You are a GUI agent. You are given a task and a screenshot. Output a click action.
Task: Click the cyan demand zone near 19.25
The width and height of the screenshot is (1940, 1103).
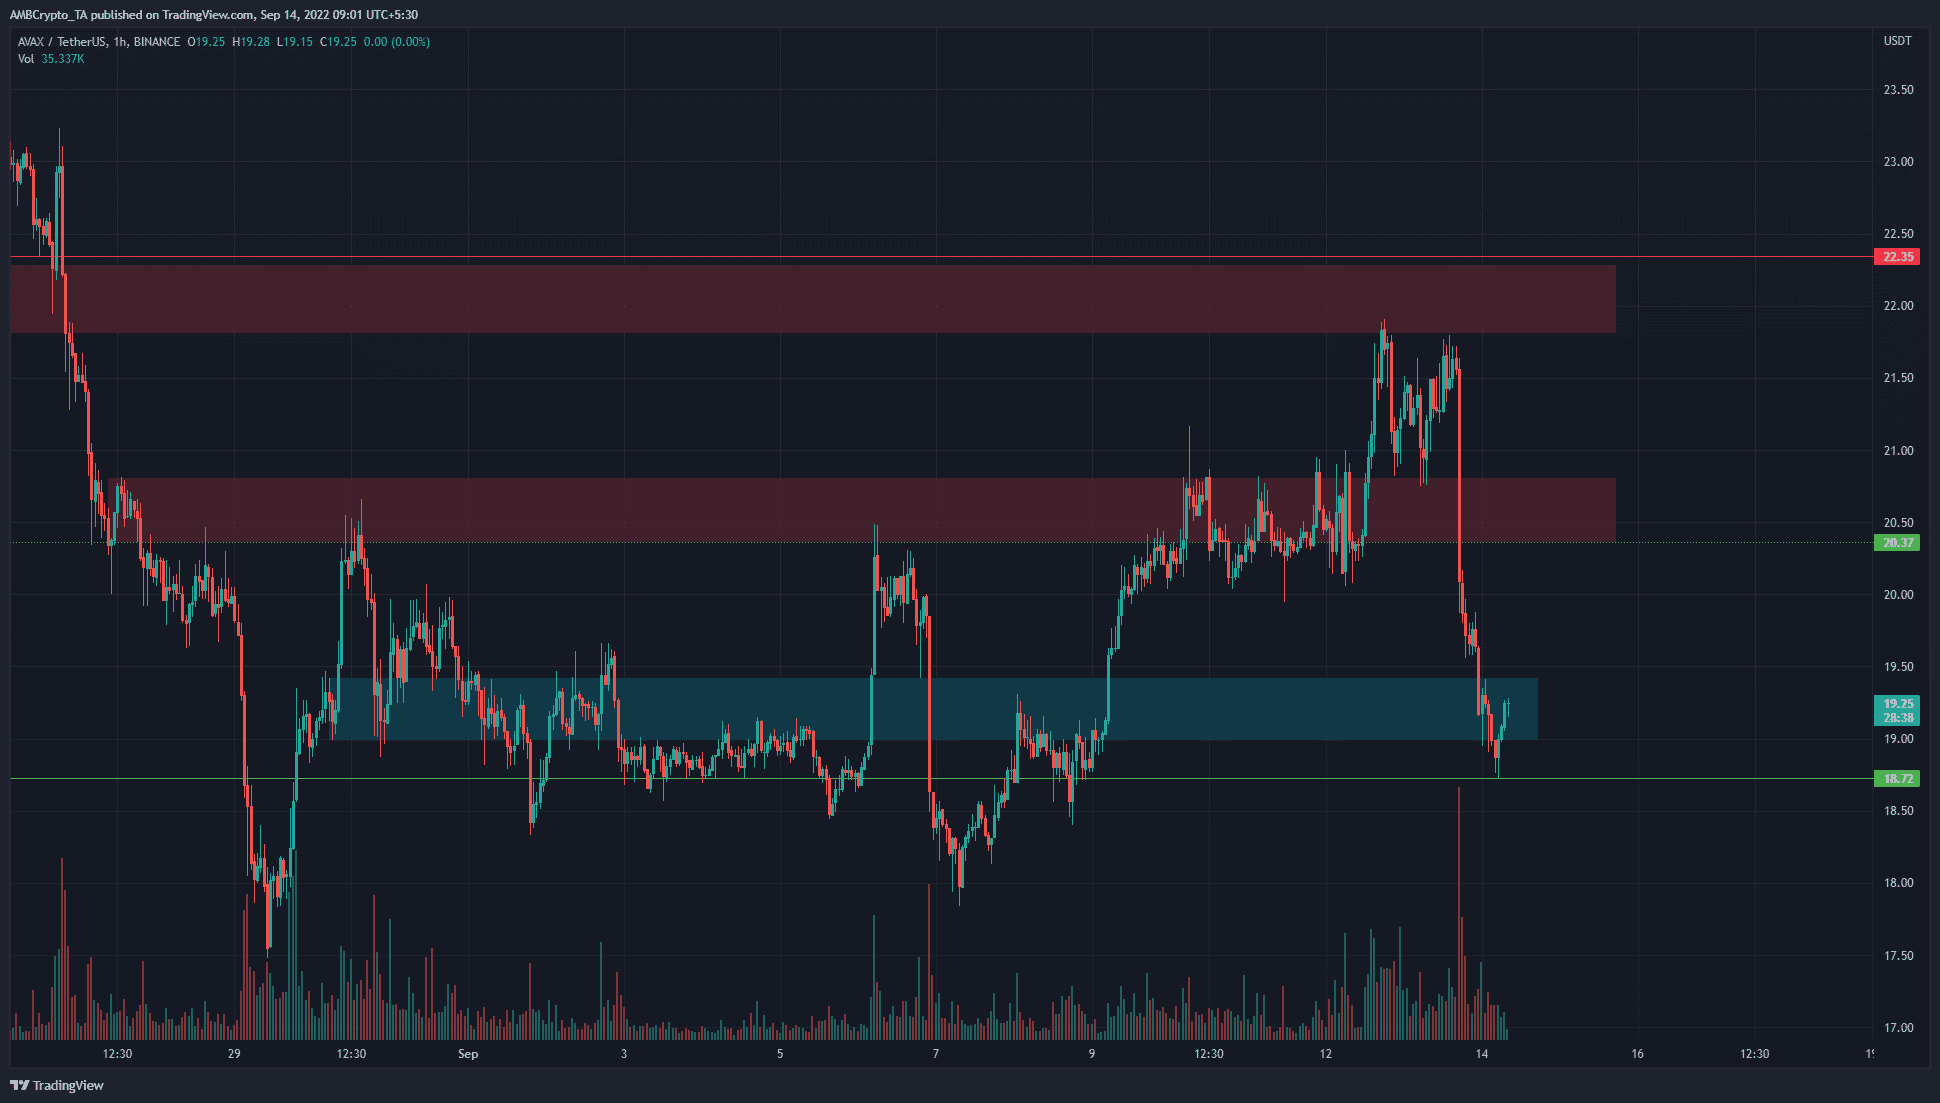pos(935,709)
